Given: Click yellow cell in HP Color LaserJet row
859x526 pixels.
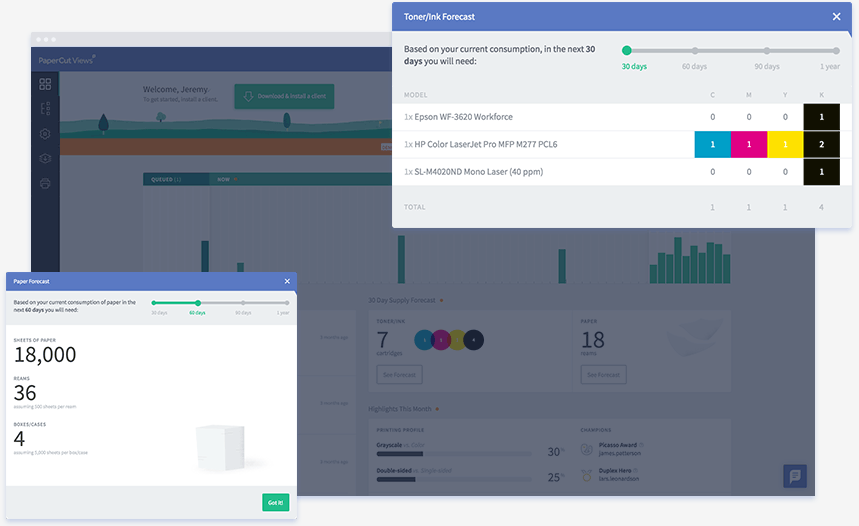Looking at the screenshot, I should [785, 144].
